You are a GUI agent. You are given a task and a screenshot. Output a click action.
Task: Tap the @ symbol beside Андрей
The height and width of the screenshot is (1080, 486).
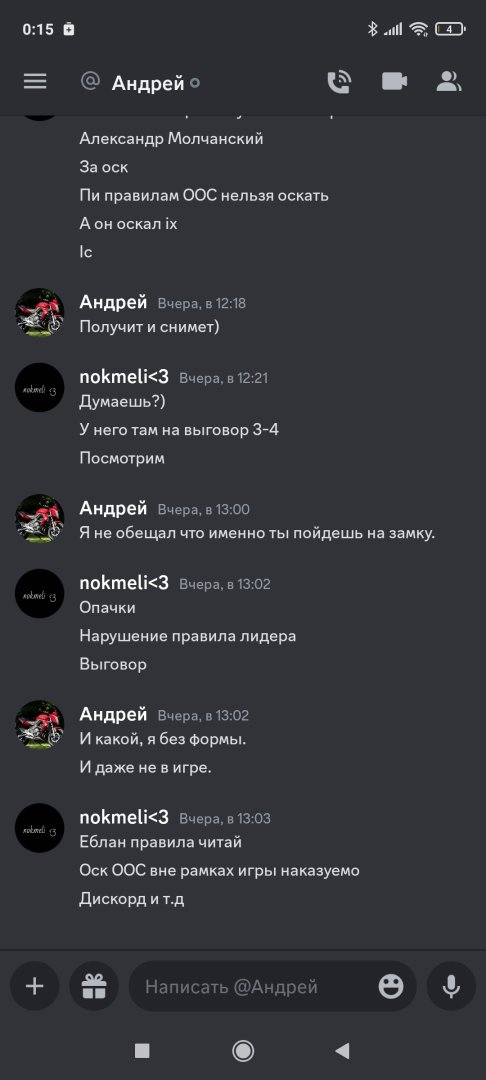tap(90, 81)
